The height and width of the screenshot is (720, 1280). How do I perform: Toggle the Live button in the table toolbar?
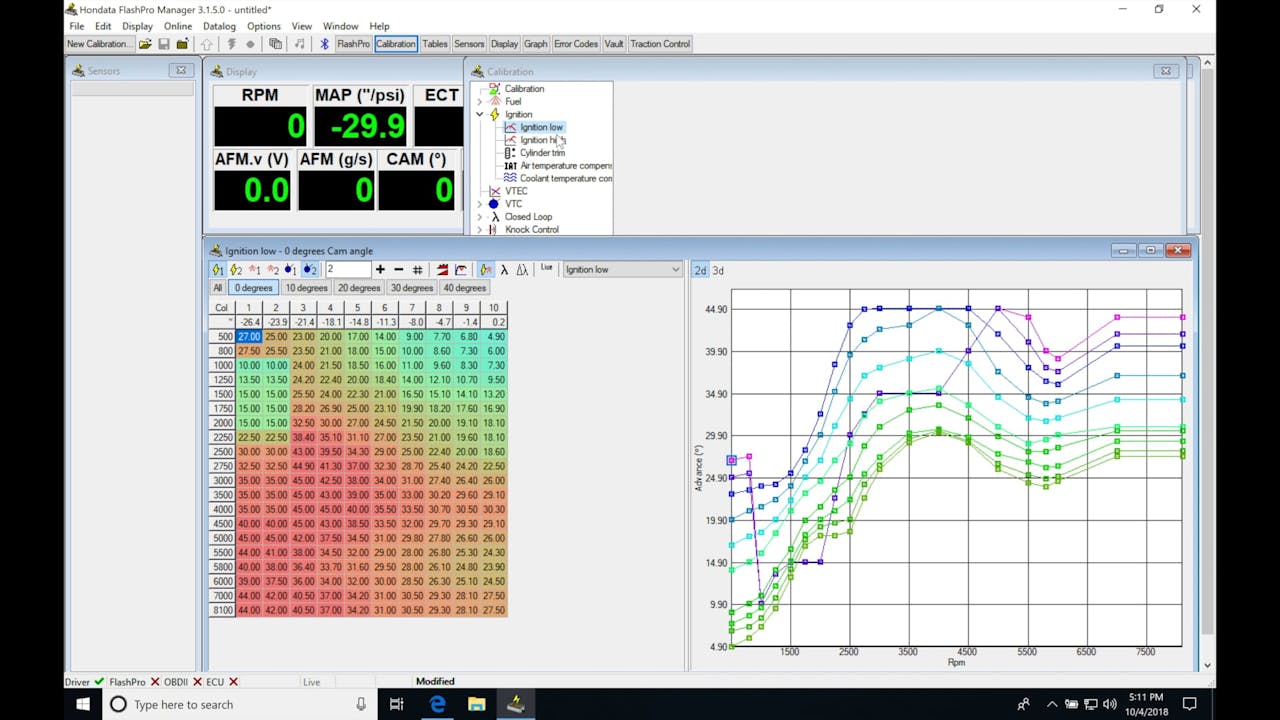[546, 269]
